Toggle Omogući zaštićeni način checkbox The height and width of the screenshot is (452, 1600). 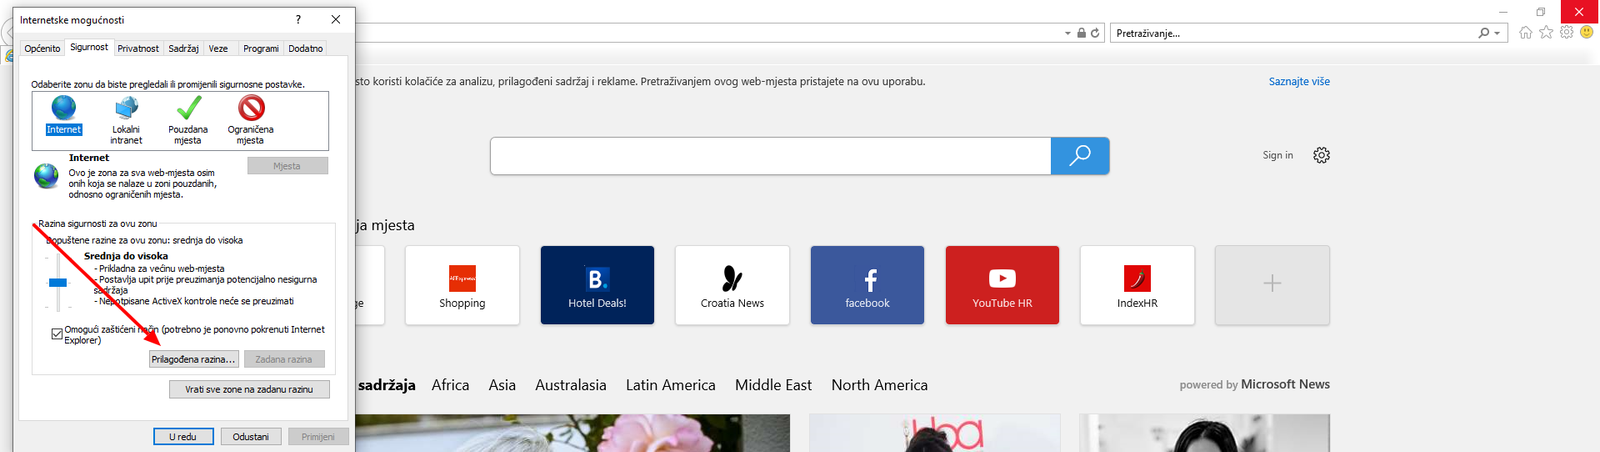(x=57, y=334)
